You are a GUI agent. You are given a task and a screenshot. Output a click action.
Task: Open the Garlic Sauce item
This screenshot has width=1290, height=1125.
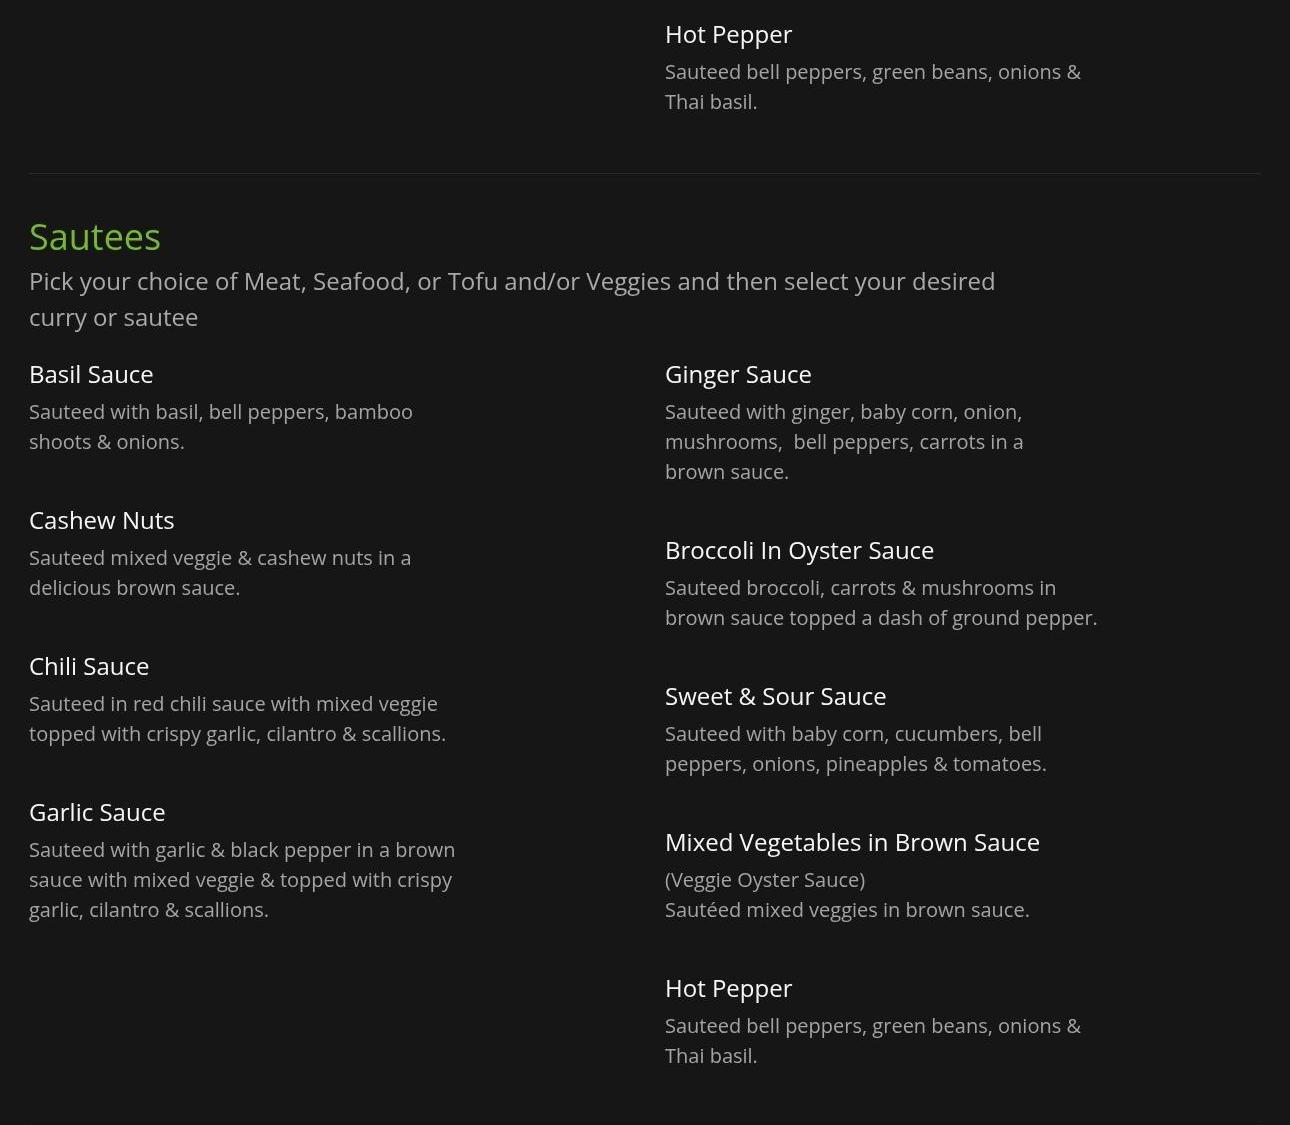[97, 812]
